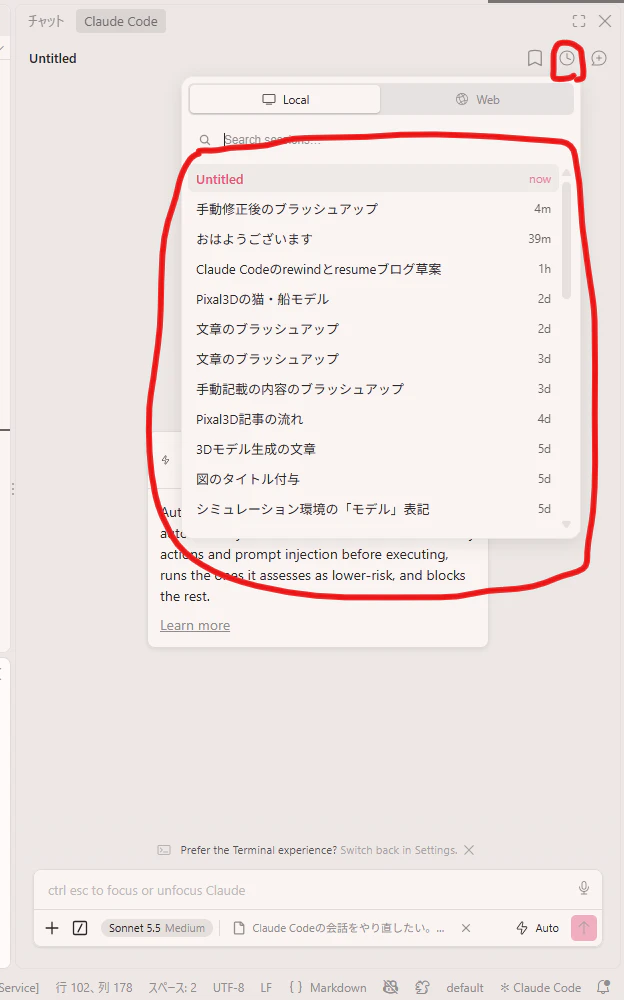The width and height of the screenshot is (624, 1000).
Task: Open the slash commands icon
Action: (x=80, y=928)
